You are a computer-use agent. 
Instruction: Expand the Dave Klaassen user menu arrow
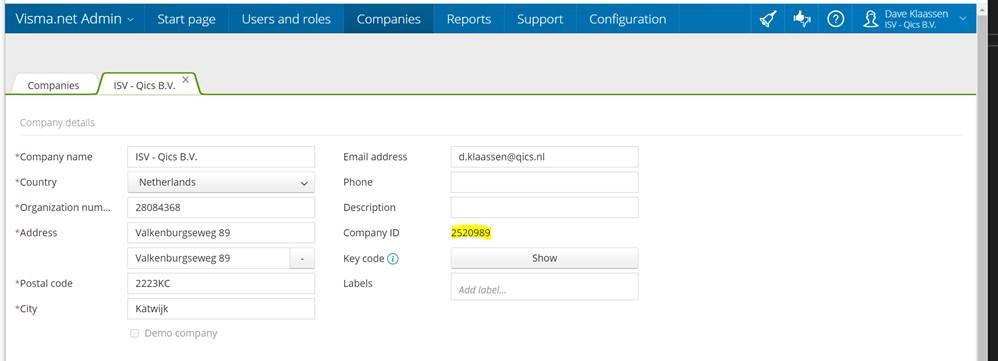pyautogui.click(x=962, y=19)
